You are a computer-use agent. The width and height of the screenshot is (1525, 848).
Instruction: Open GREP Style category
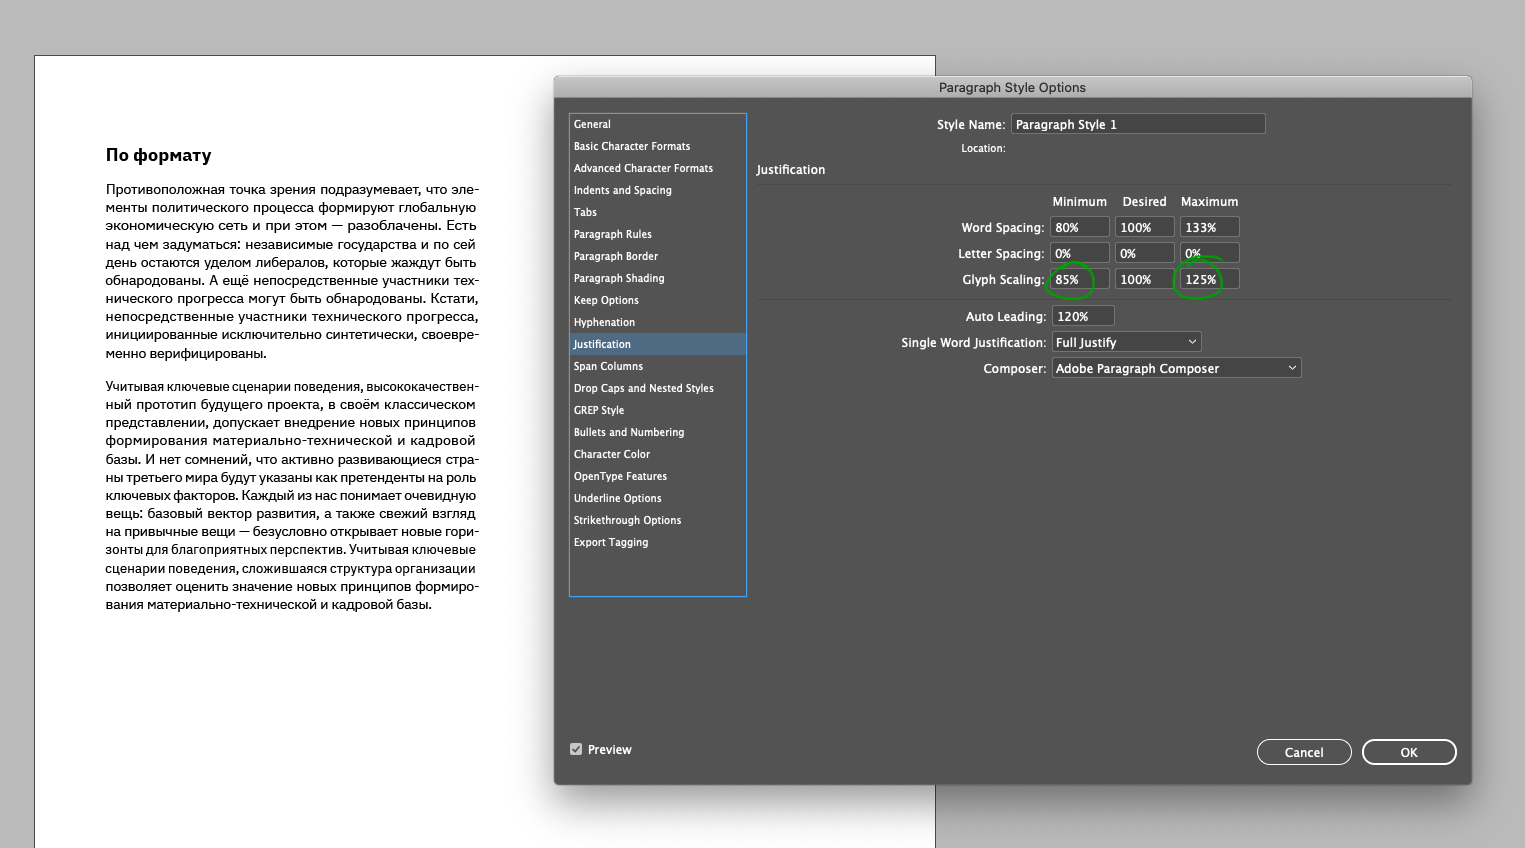tap(657, 410)
